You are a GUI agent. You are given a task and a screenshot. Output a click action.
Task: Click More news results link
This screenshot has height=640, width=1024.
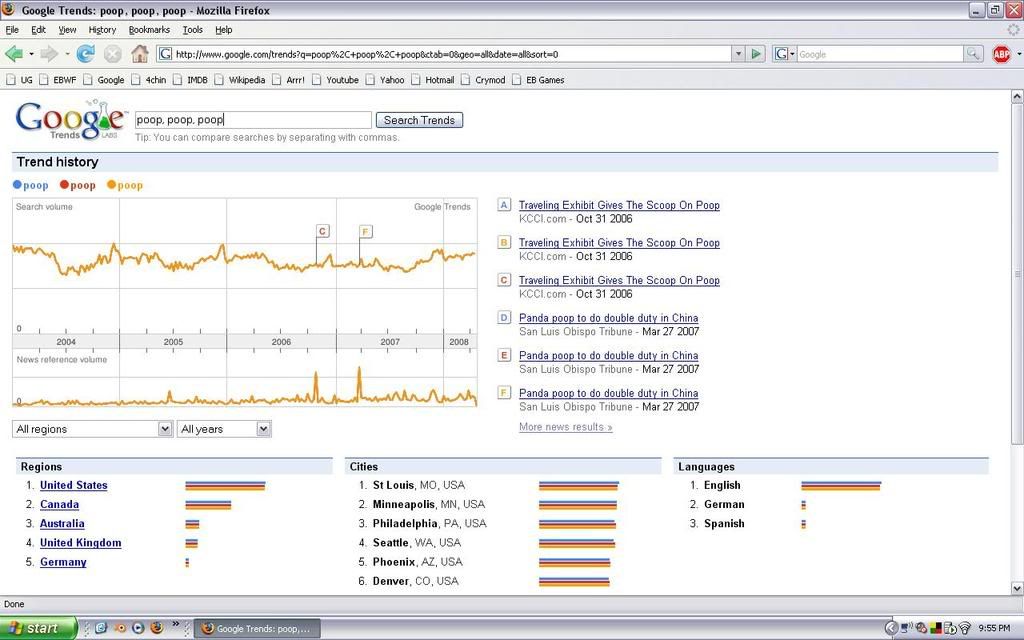566,427
